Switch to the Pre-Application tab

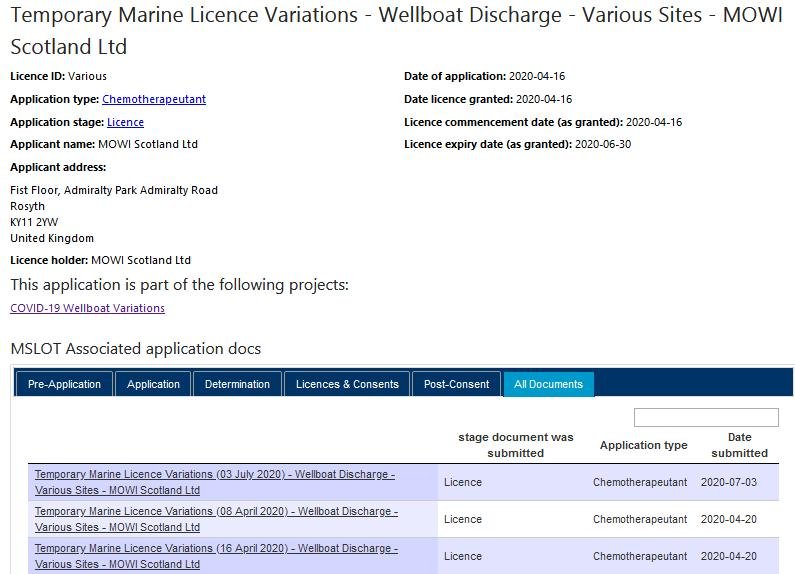(64, 384)
